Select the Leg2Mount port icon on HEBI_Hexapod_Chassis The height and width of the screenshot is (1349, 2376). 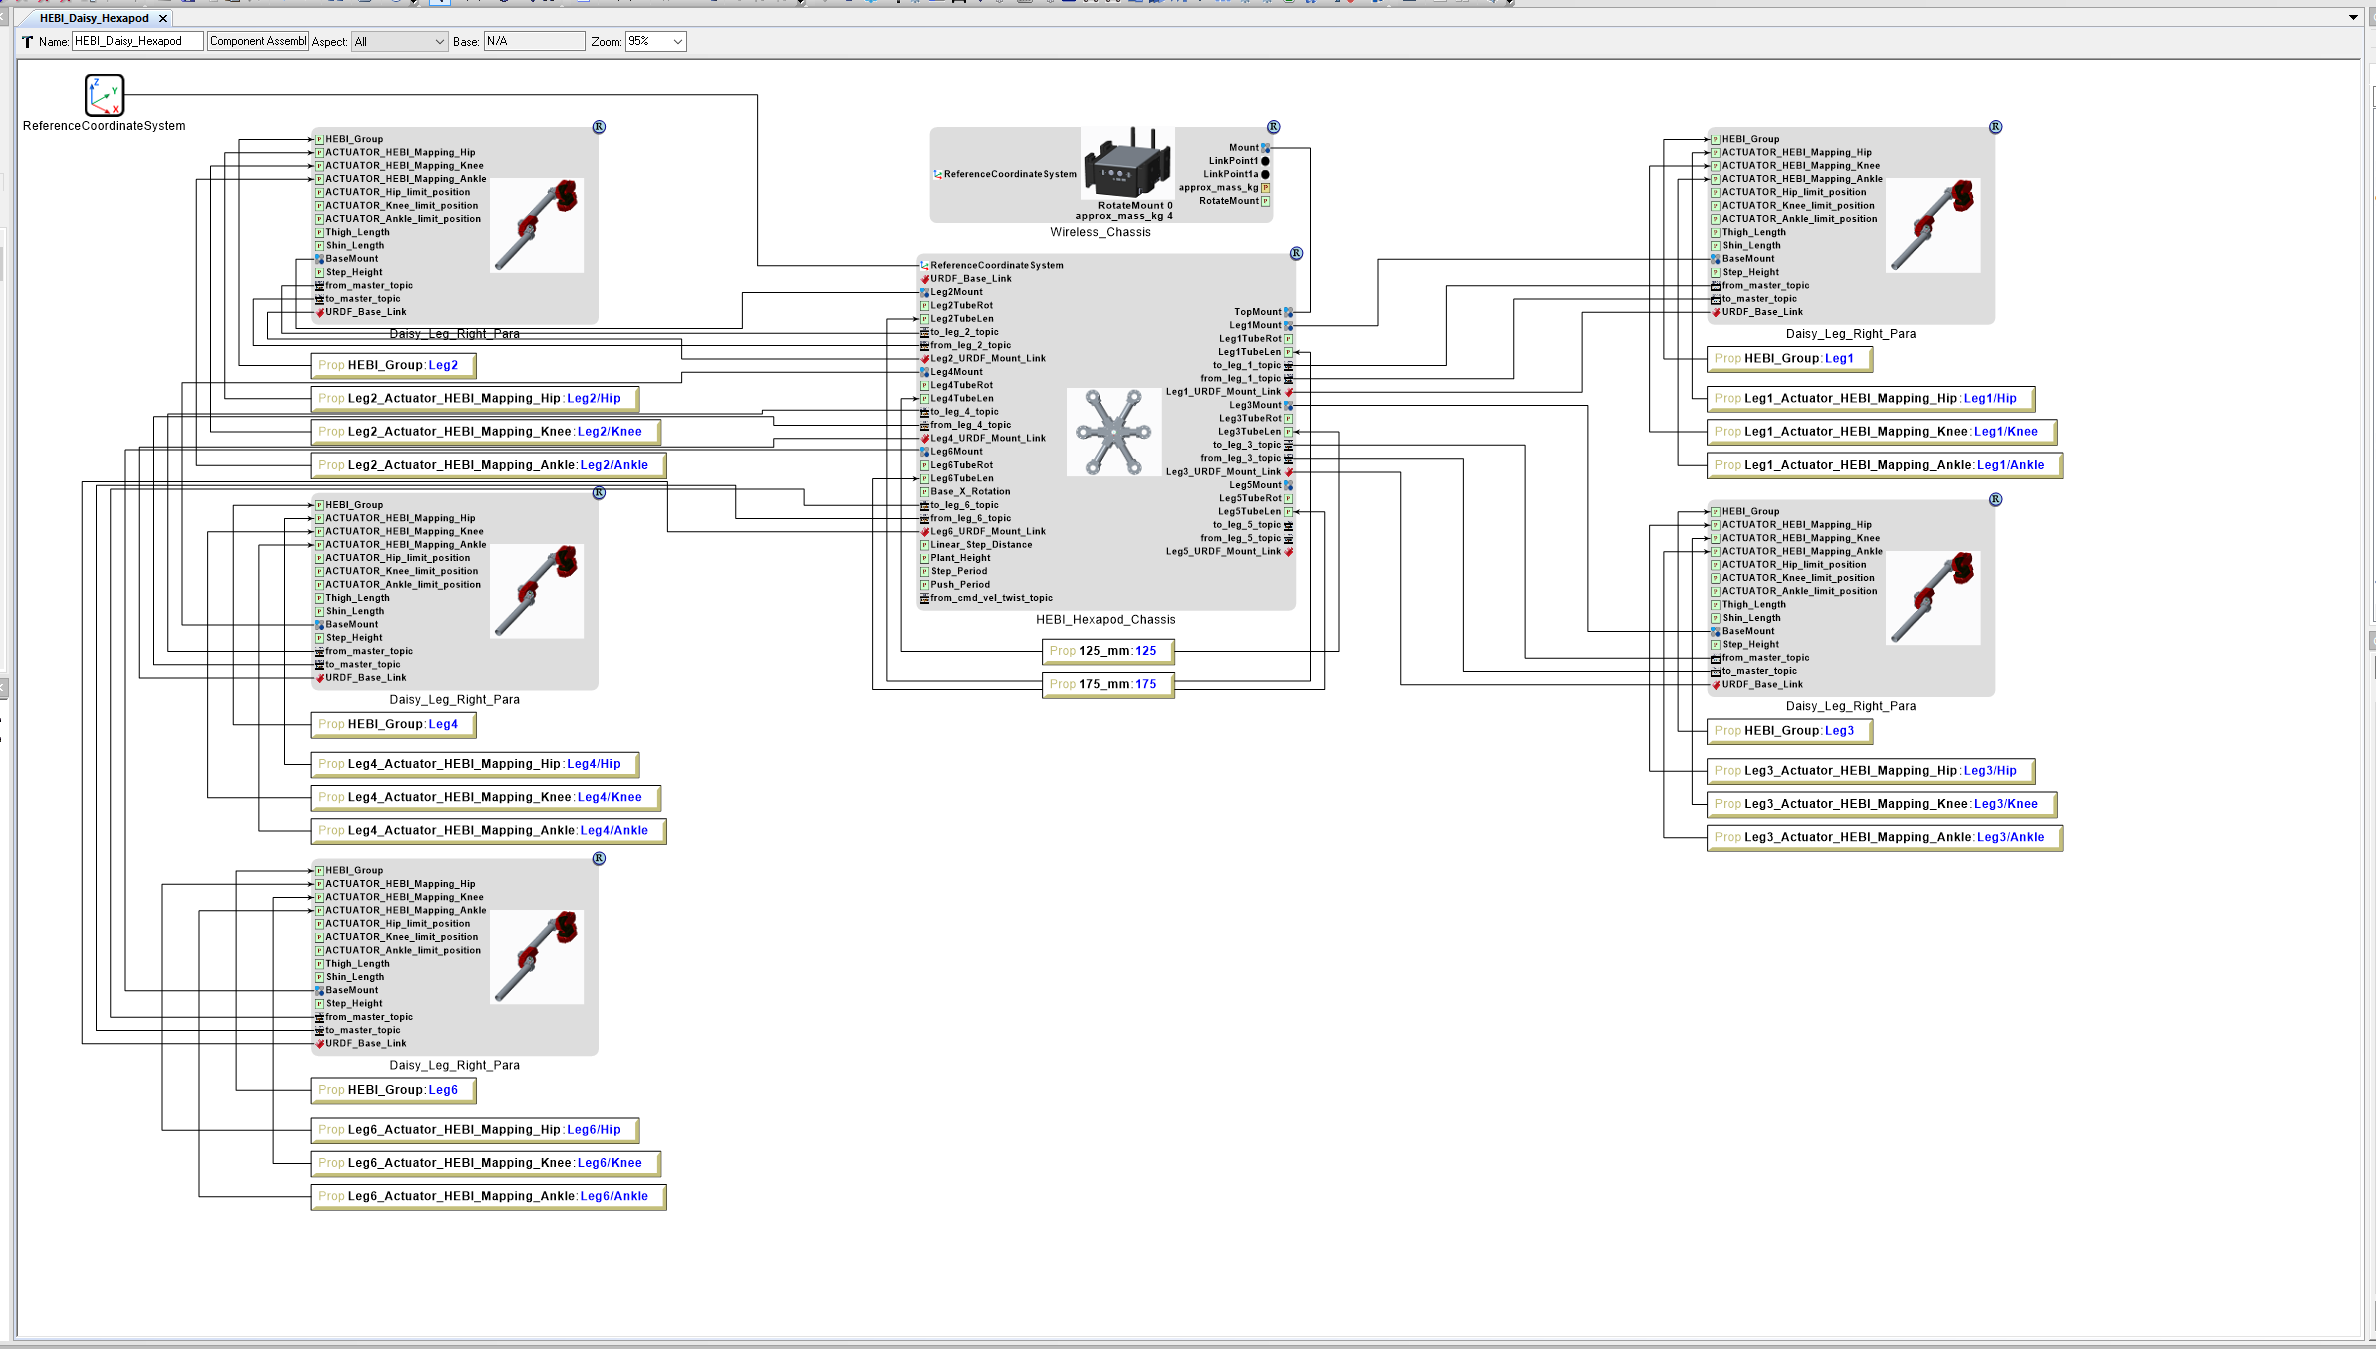923,291
